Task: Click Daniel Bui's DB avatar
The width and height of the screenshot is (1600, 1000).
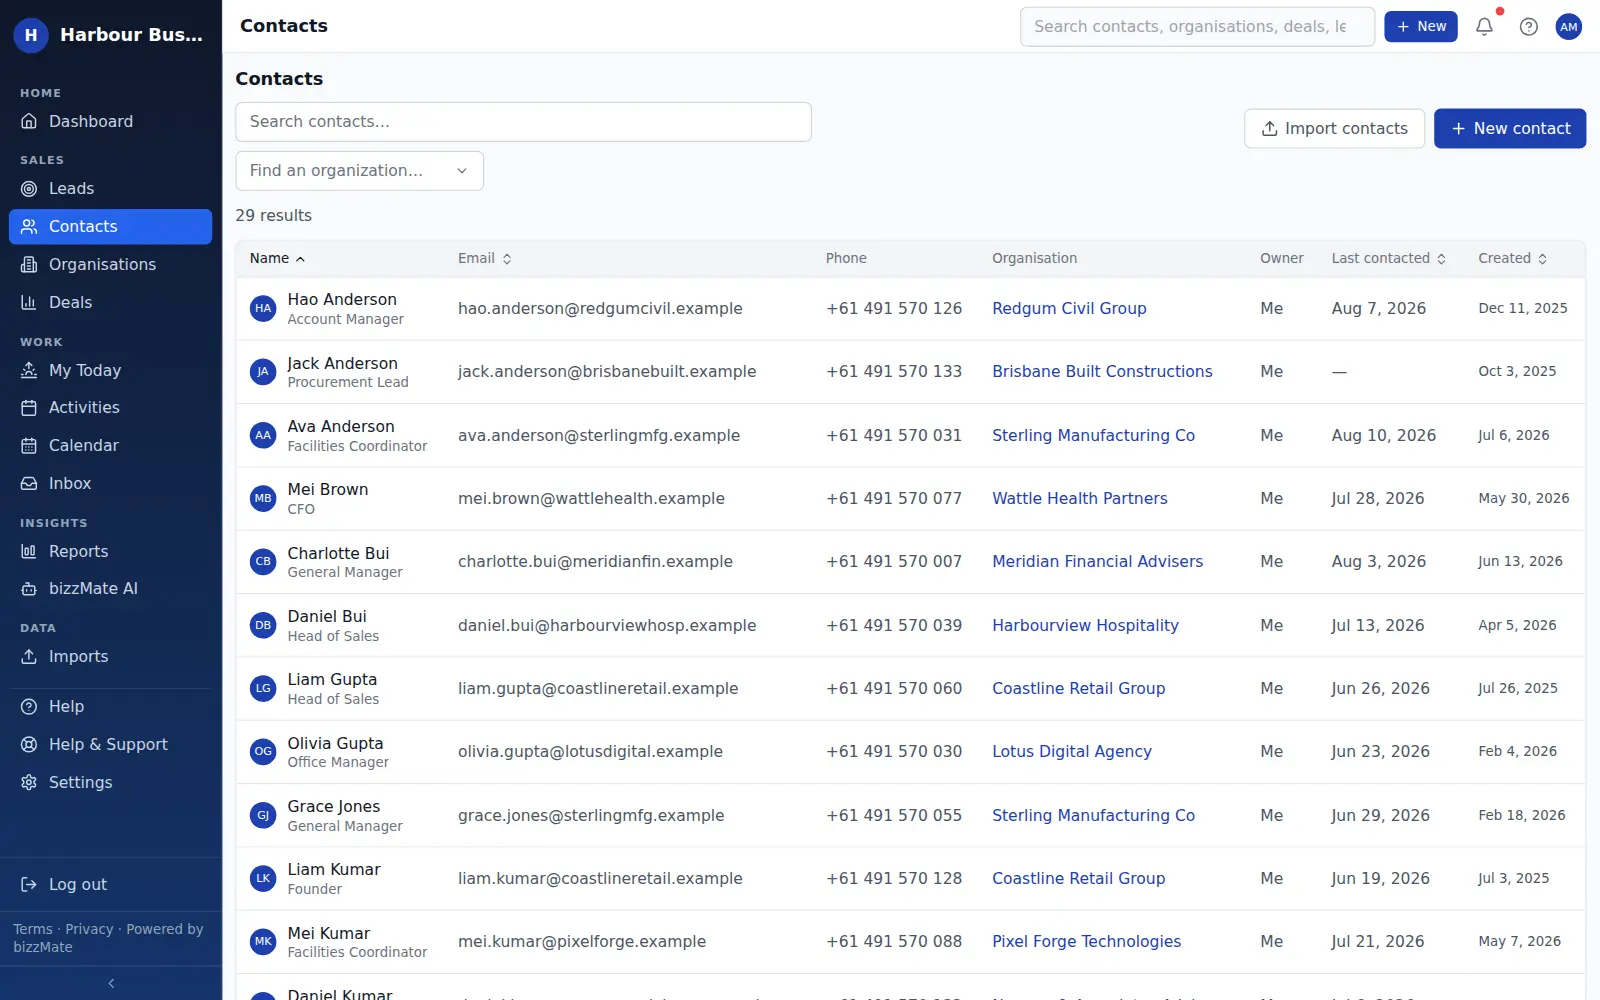Action: 263,625
